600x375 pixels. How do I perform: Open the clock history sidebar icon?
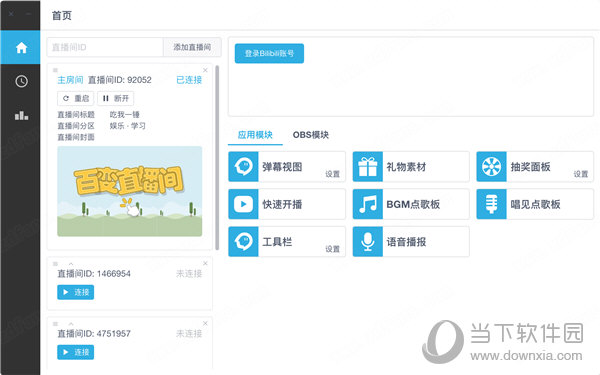21,81
